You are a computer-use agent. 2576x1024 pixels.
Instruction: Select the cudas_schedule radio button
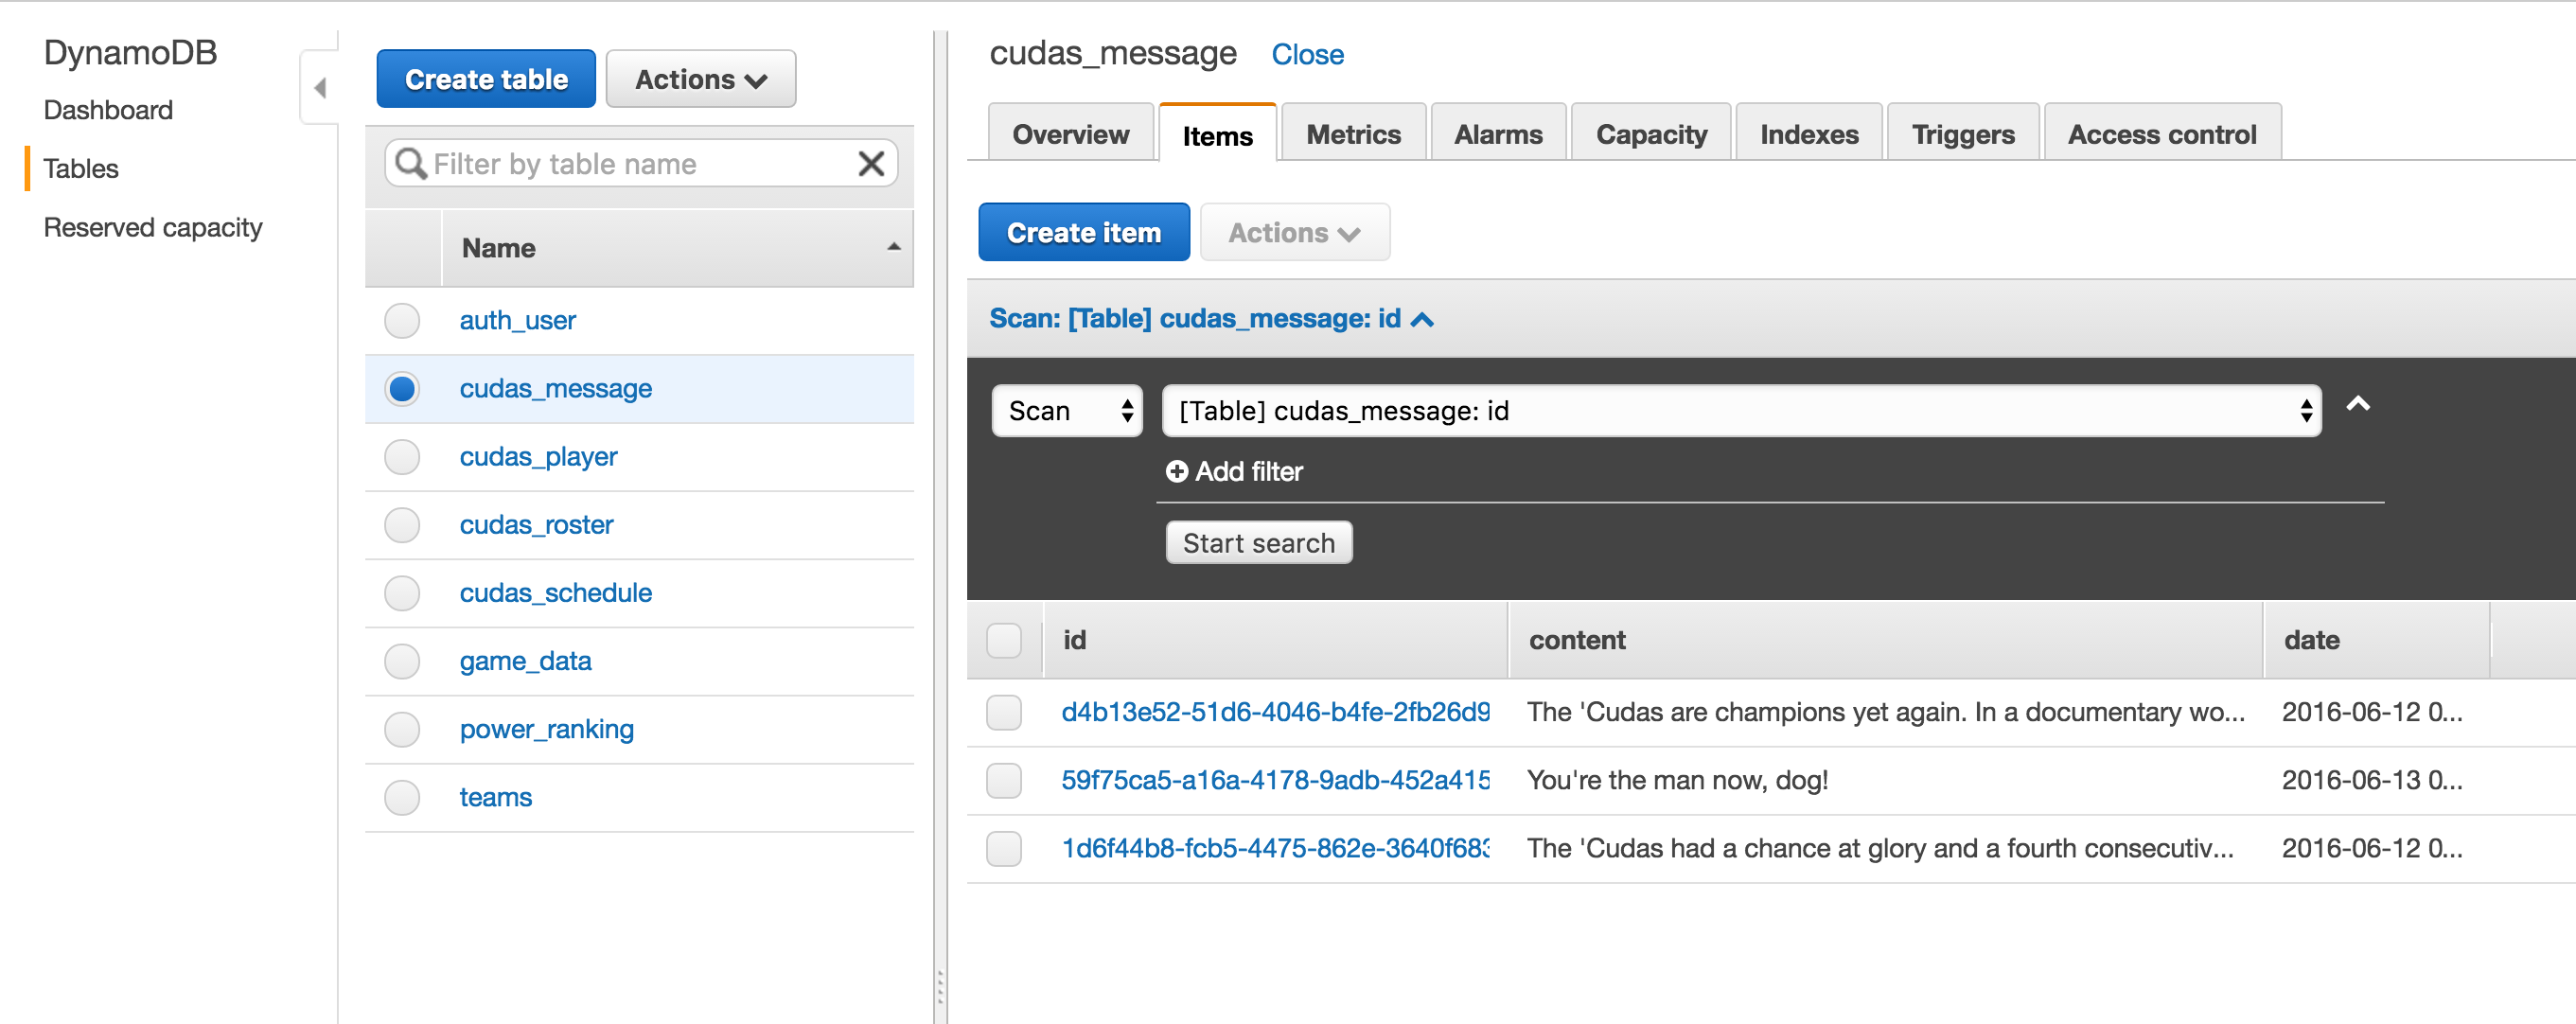point(402,593)
